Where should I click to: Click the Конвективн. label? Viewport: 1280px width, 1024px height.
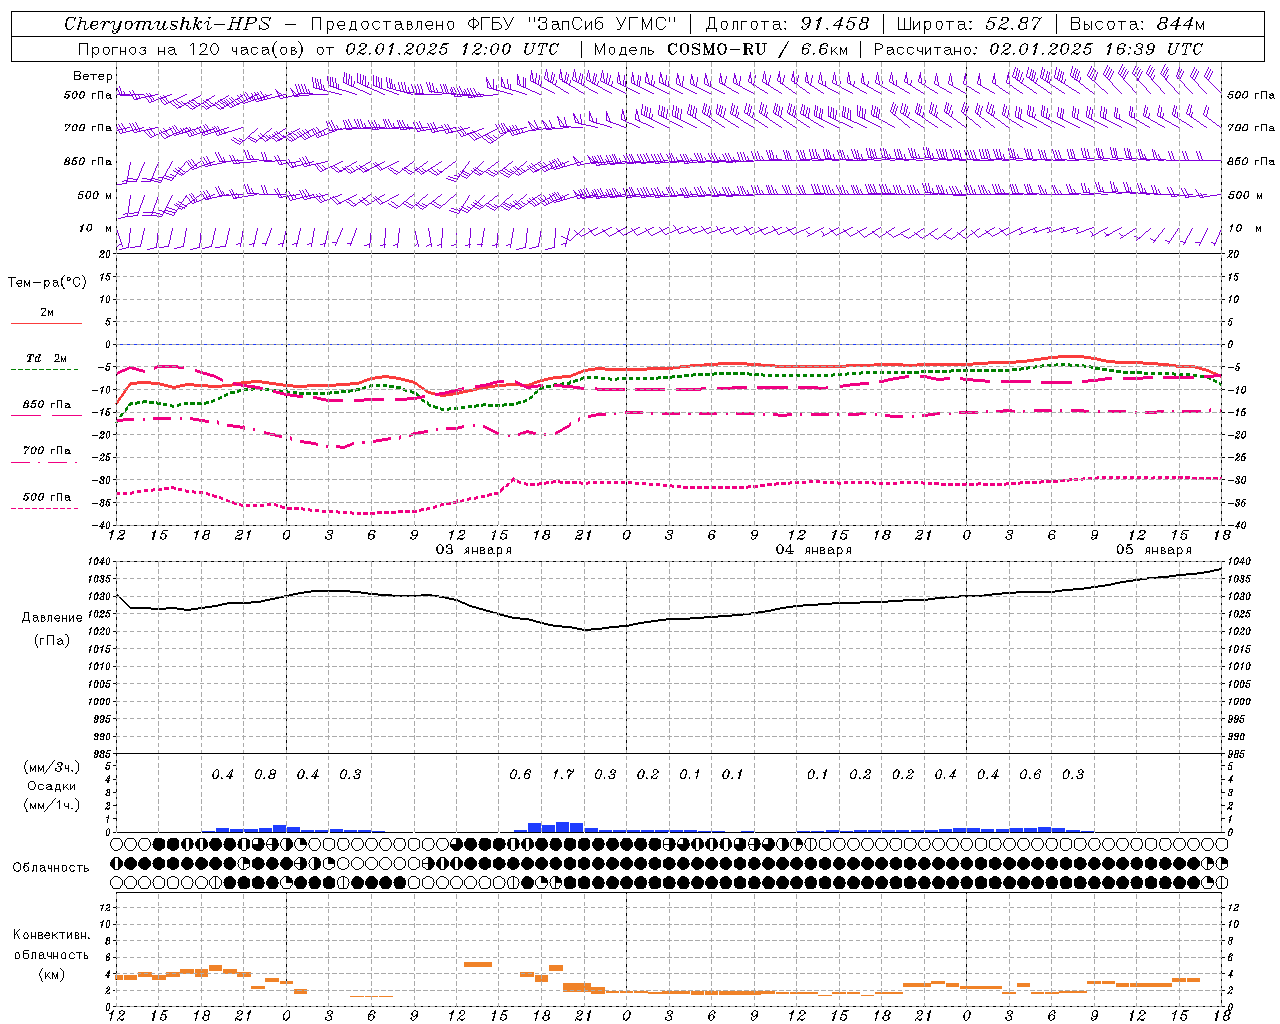coord(51,935)
